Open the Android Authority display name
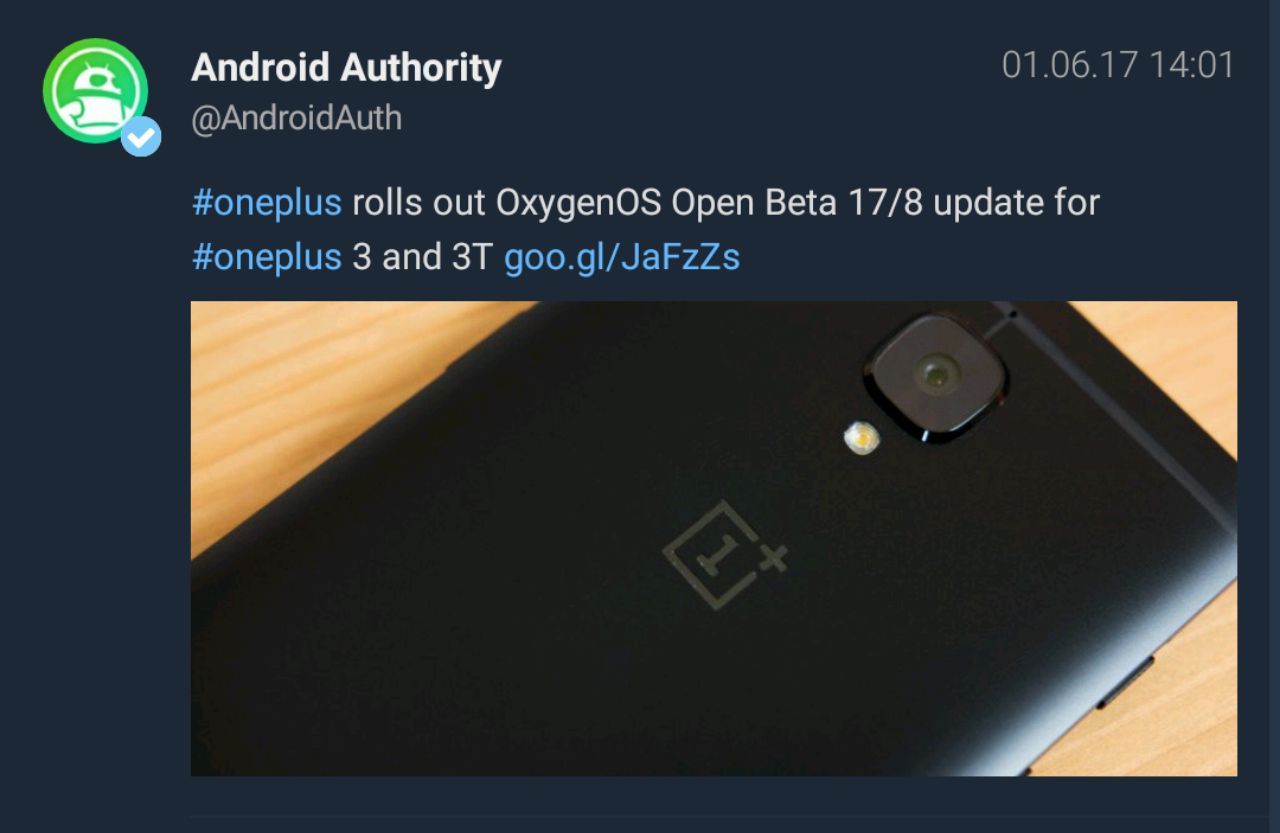 click(x=346, y=67)
